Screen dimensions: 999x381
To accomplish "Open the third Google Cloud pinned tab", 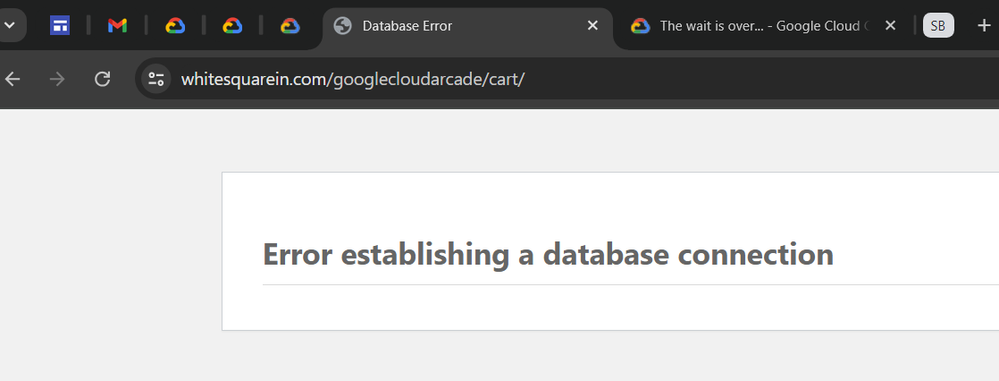I will click(290, 25).
